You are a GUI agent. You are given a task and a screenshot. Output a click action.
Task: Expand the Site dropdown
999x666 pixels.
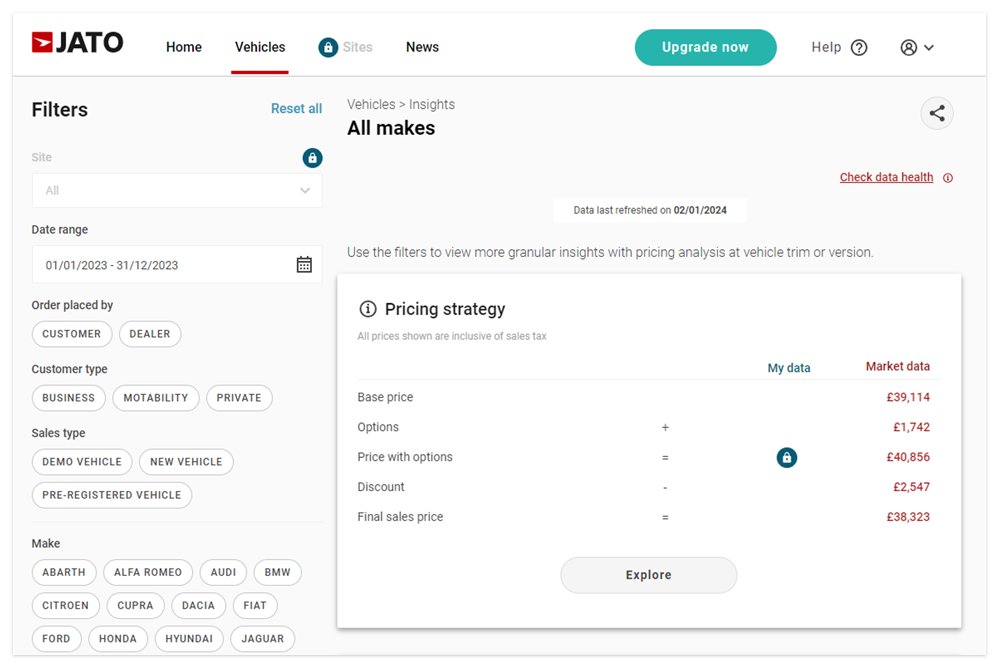[177, 190]
